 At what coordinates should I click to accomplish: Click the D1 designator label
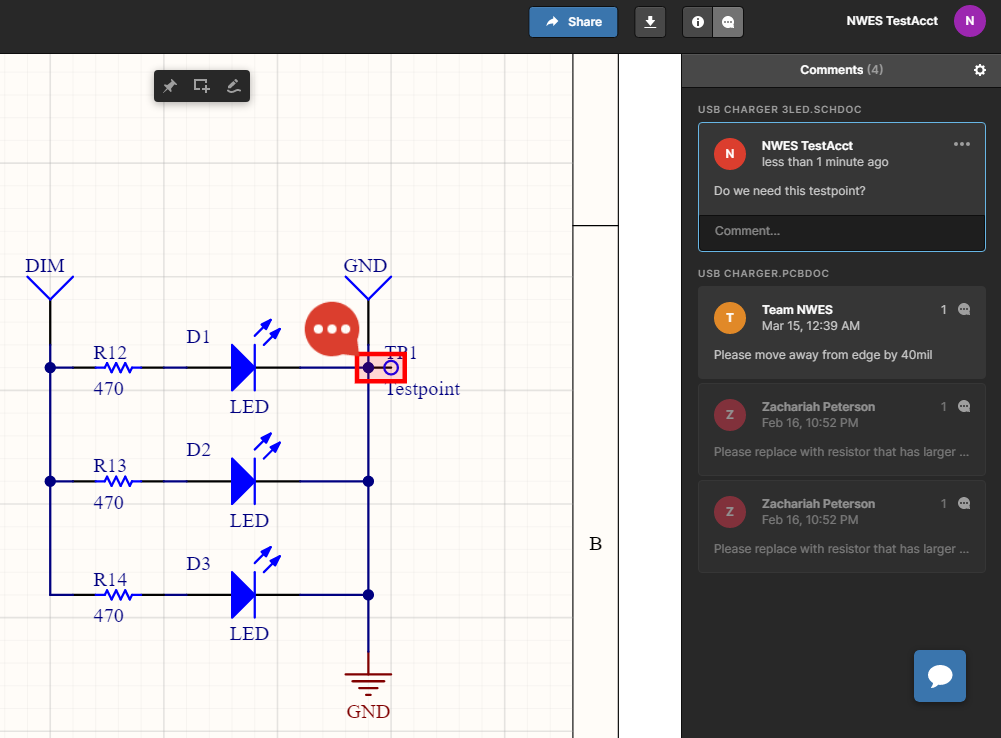pos(198,336)
